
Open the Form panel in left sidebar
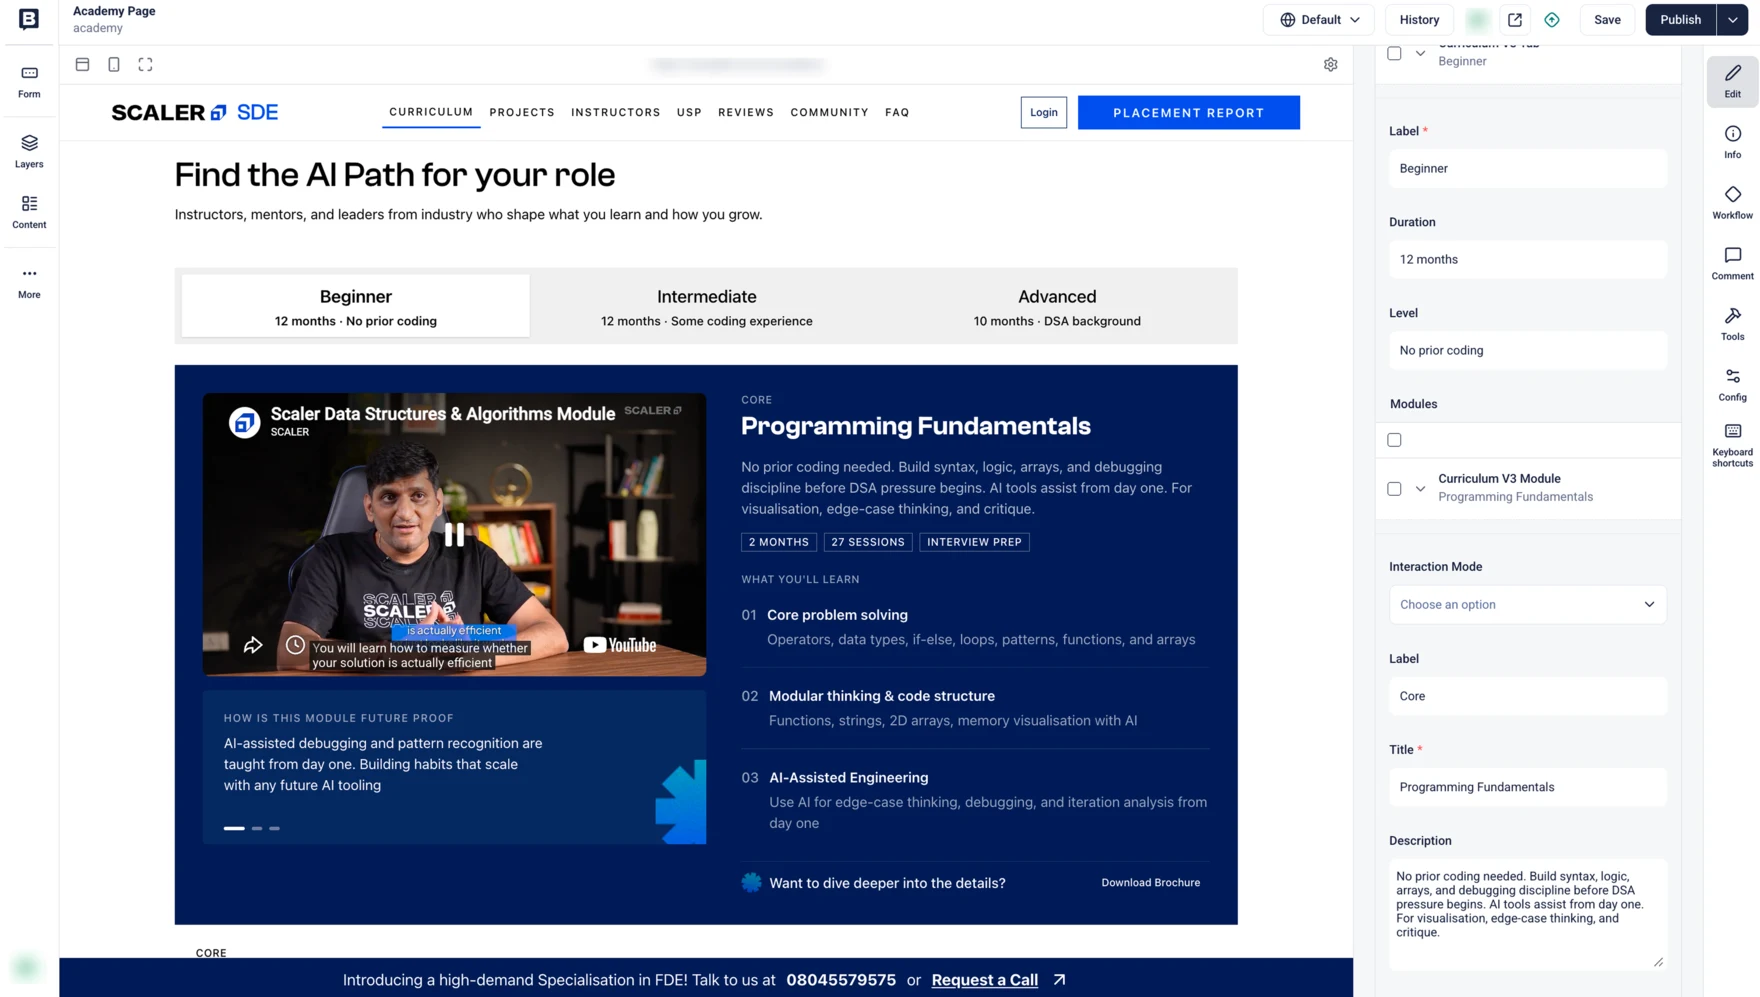click(29, 82)
